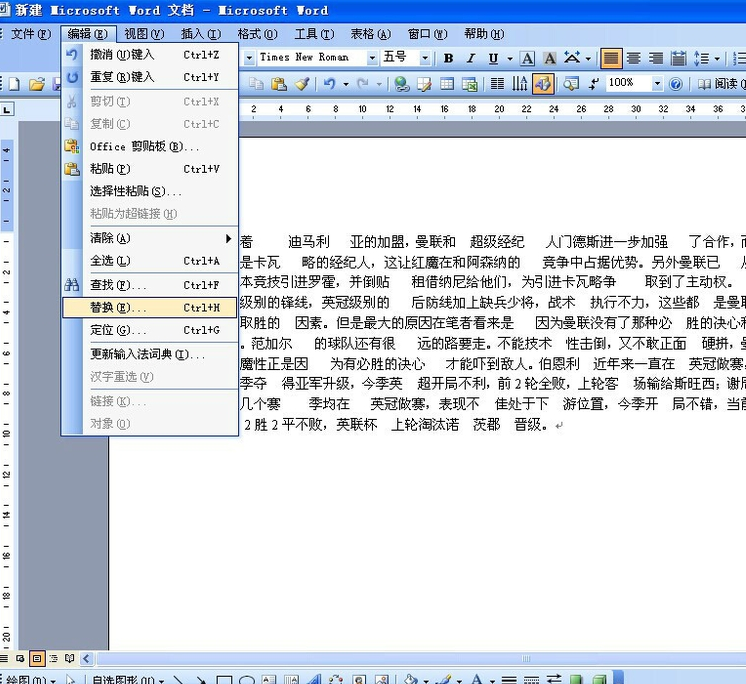Expand the Undo history dropdown arrow
The height and width of the screenshot is (684, 746).
click(x=346, y=84)
